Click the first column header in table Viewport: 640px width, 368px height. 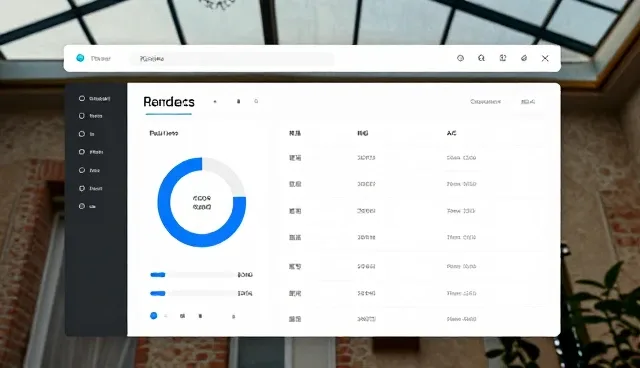pyautogui.click(x=295, y=133)
